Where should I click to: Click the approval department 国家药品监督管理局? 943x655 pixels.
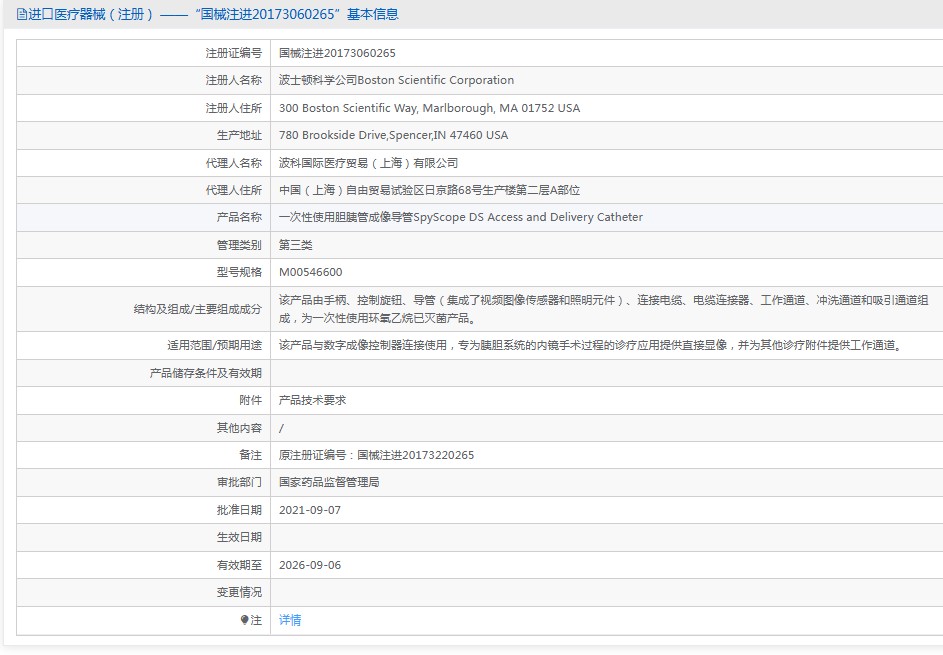point(329,482)
